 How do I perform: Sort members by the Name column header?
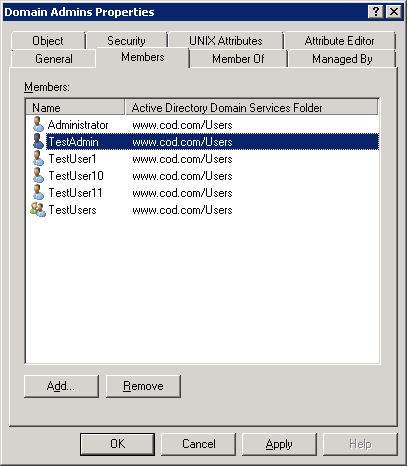coord(75,107)
